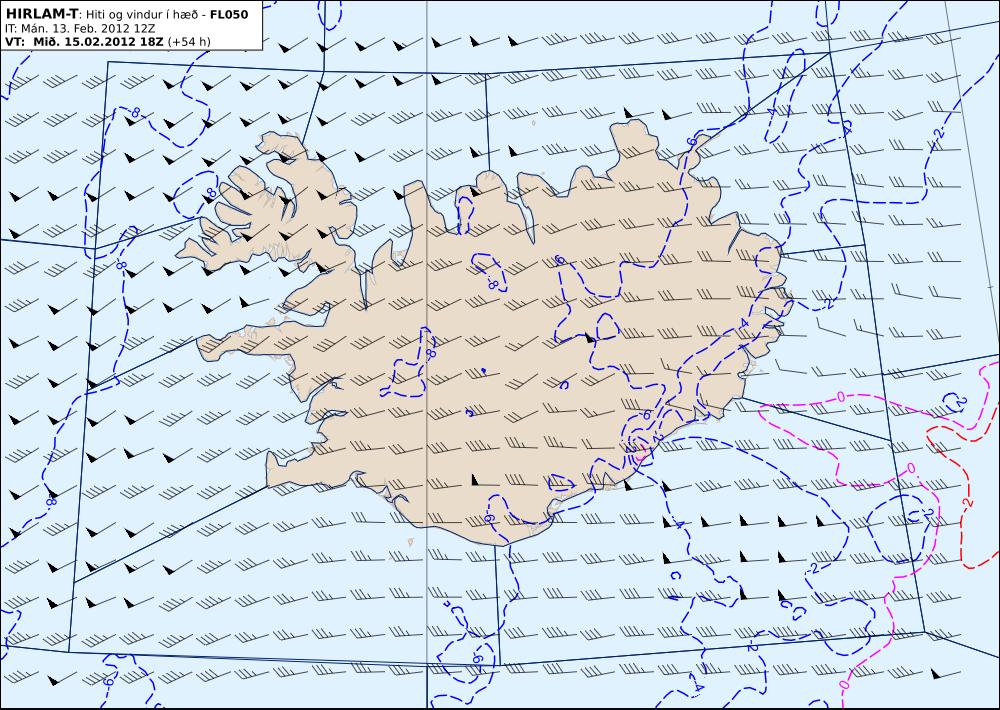
Task: Click the red dashed contour's '2' label
Action: (x=970, y=503)
